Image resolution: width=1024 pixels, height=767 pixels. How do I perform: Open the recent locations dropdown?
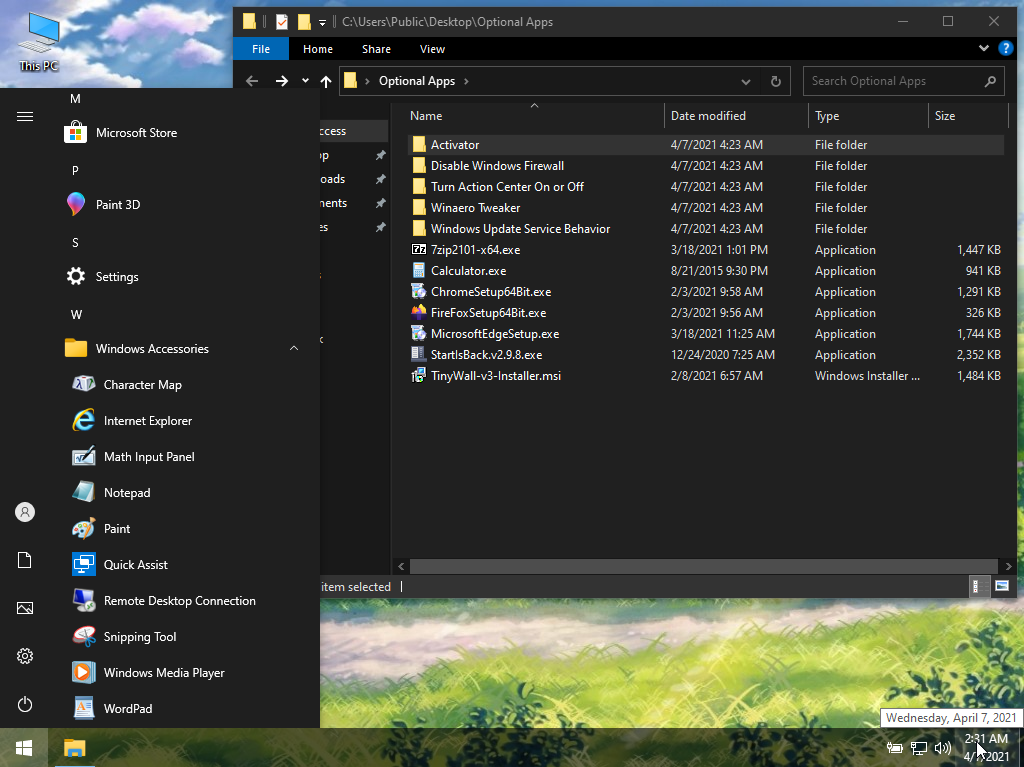point(305,81)
